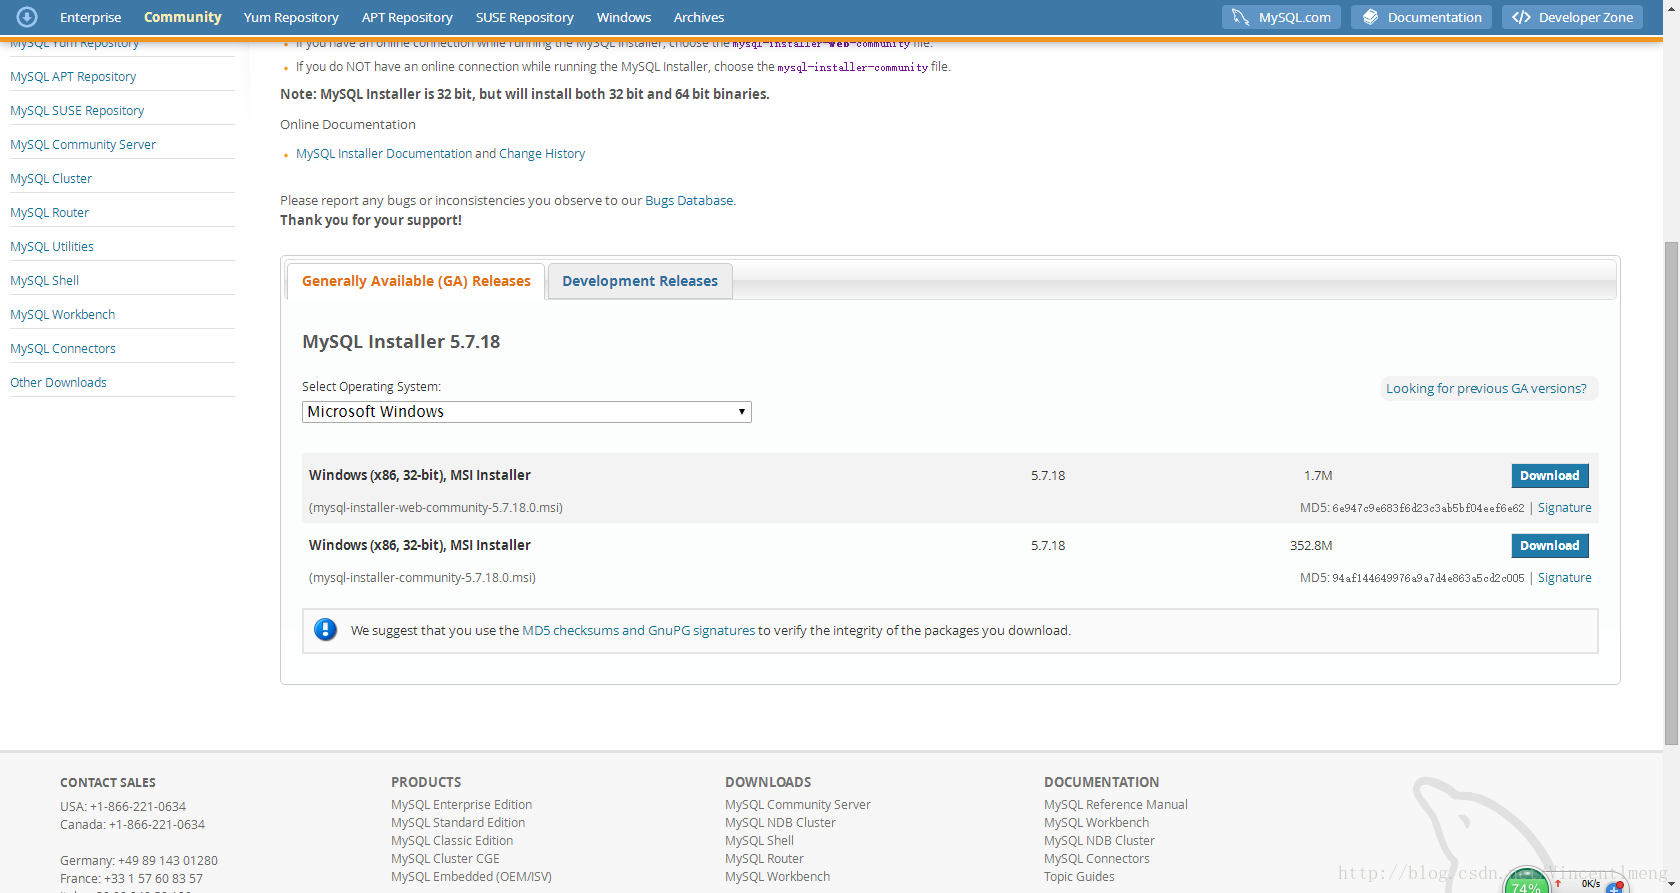Click the Documentation book icon button
Image resolution: width=1680 pixels, height=893 pixels.
[x=1370, y=17]
